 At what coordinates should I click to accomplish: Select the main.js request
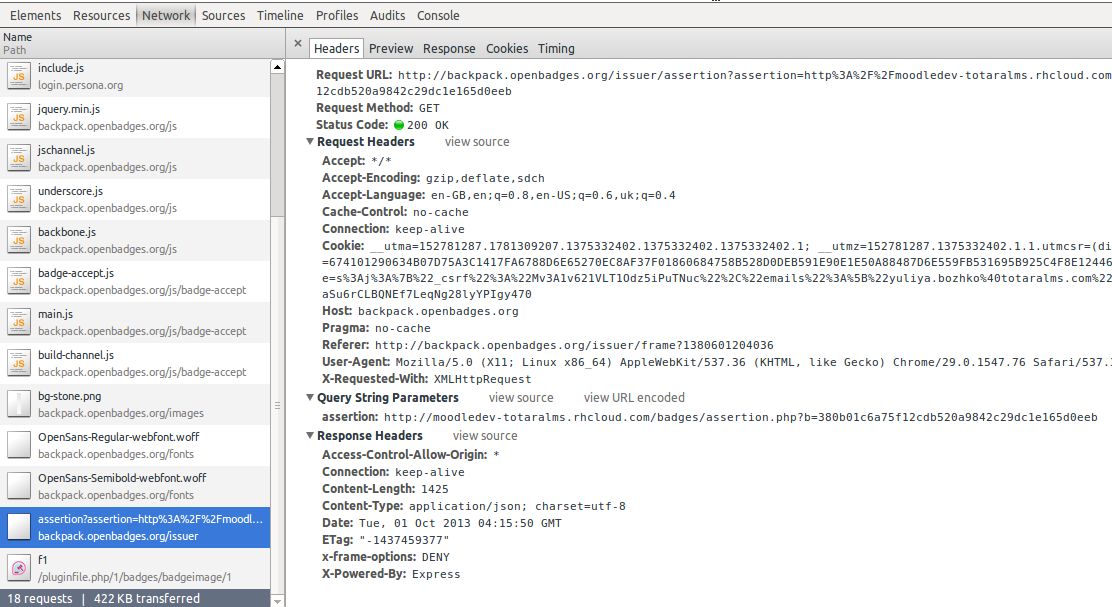click(135, 323)
